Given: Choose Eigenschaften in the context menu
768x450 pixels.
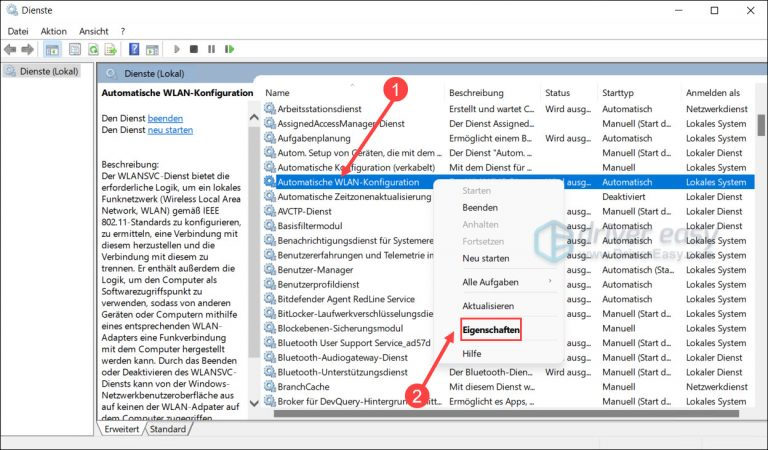Looking at the screenshot, I should (x=490, y=329).
